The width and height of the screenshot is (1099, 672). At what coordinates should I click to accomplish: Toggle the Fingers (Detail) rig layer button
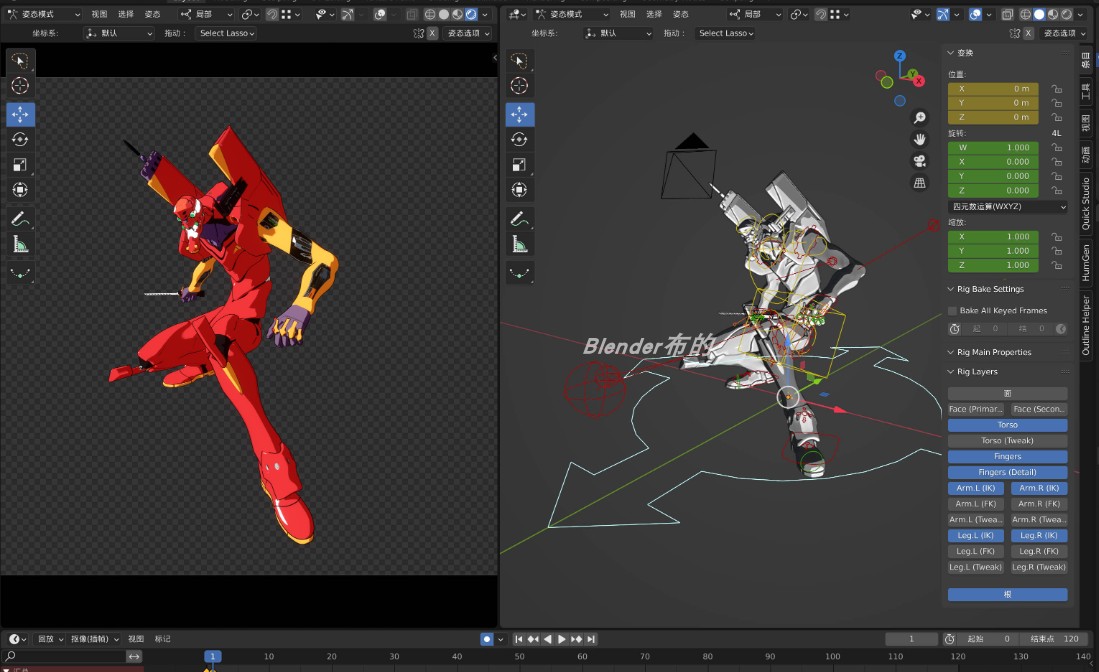pyautogui.click(x=1008, y=472)
